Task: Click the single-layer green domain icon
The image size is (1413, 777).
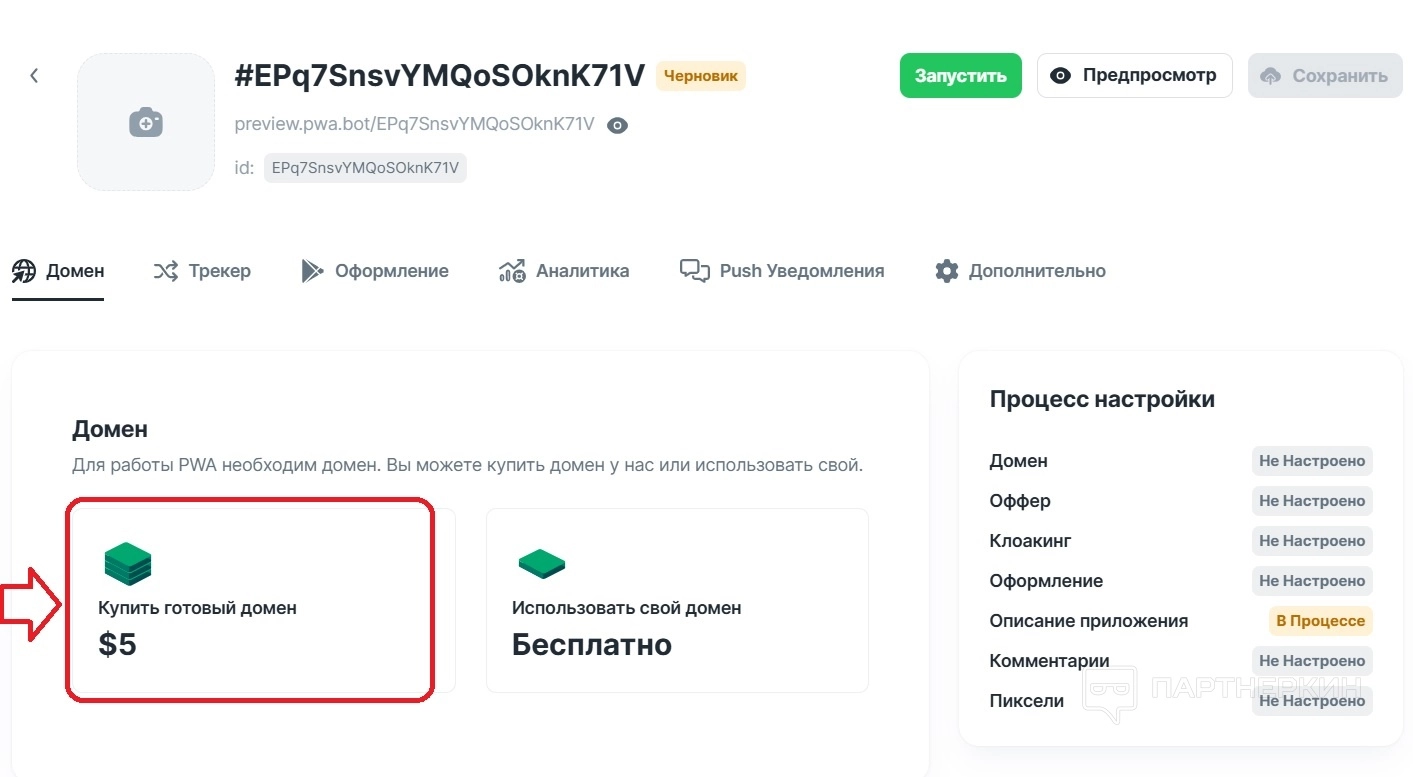Action: click(541, 564)
